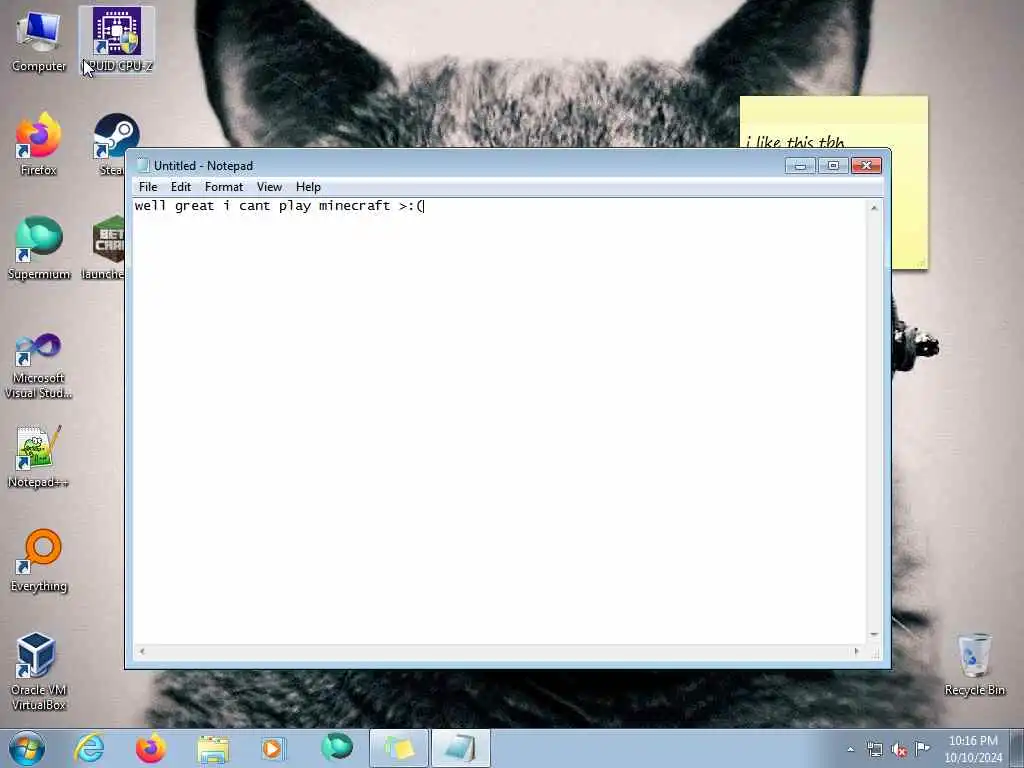Launch Internet Explorer from the taskbar
Image resolution: width=1024 pixels, height=768 pixels.
pos(89,748)
